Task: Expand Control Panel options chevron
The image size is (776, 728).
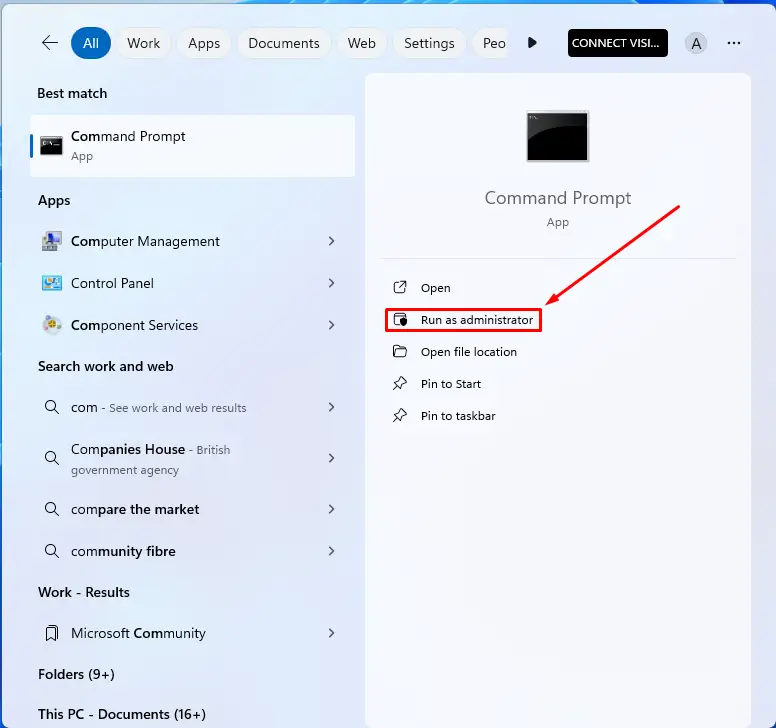Action: point(331,283)
